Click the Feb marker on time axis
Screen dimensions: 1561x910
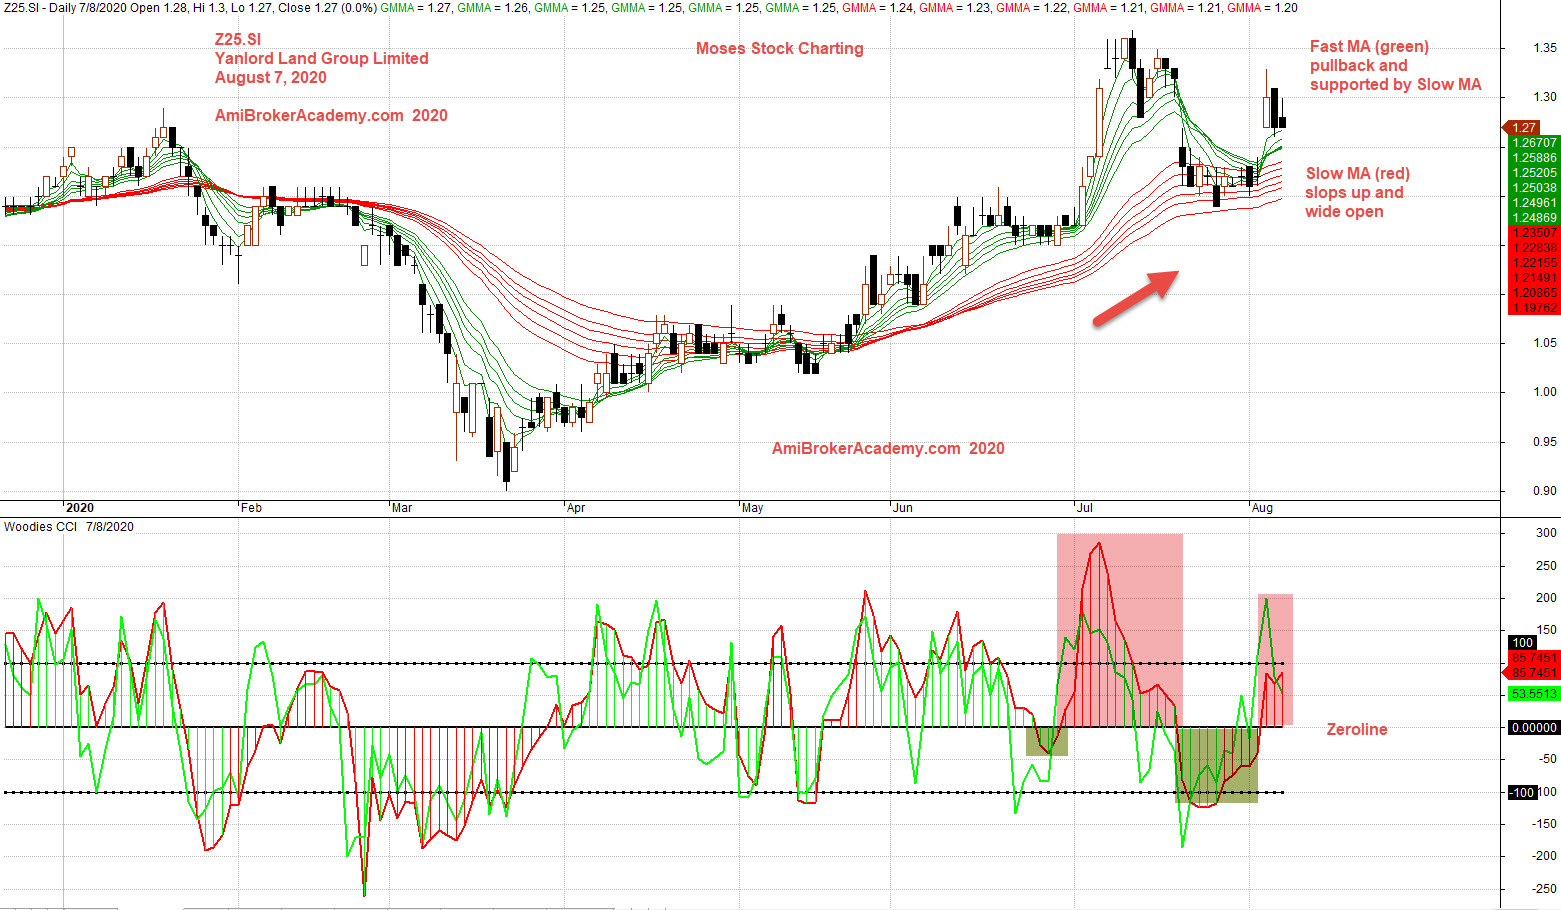coord(252,508)
